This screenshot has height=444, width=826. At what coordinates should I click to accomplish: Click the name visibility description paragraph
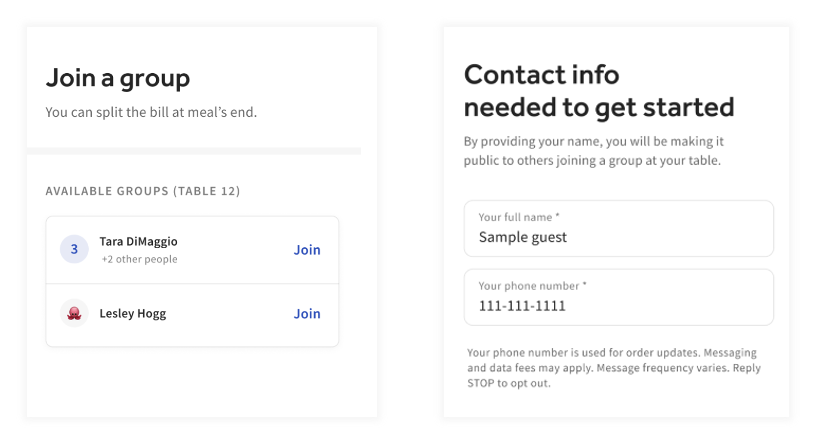click(596, 152)
